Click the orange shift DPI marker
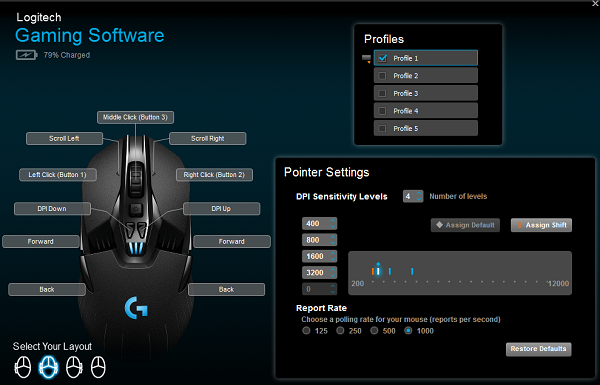This screenshot has height=385, width=600. 373,271
